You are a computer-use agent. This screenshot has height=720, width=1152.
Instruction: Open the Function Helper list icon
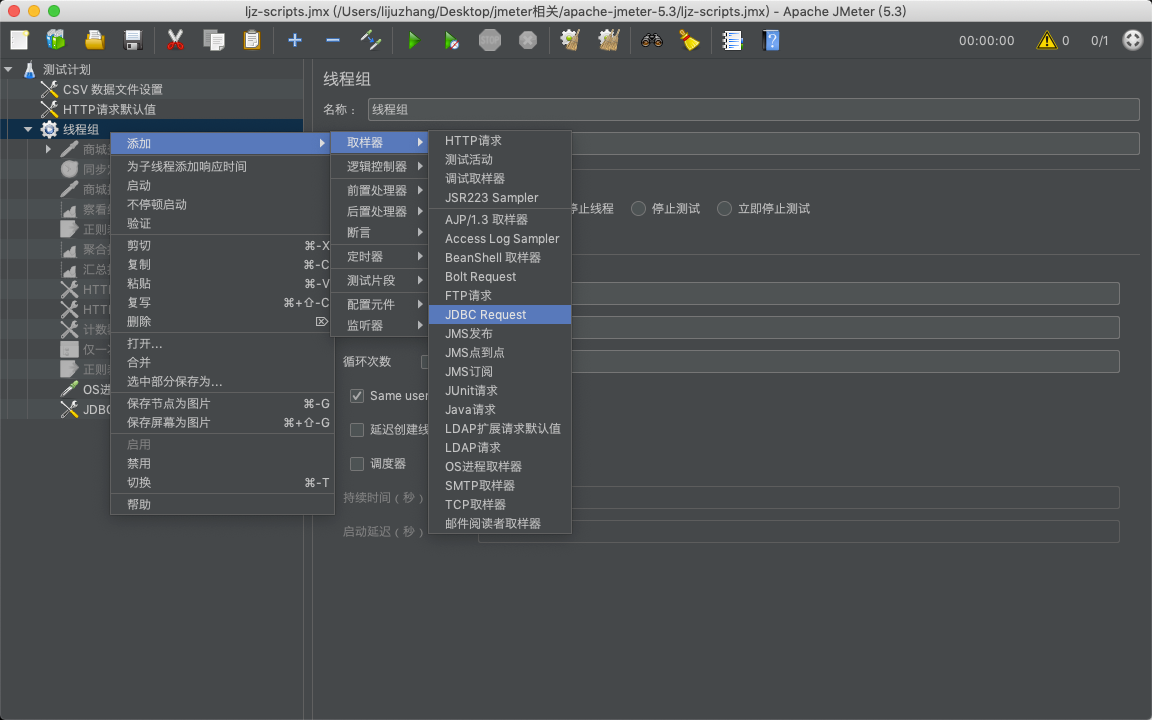(x=732, y=40)
